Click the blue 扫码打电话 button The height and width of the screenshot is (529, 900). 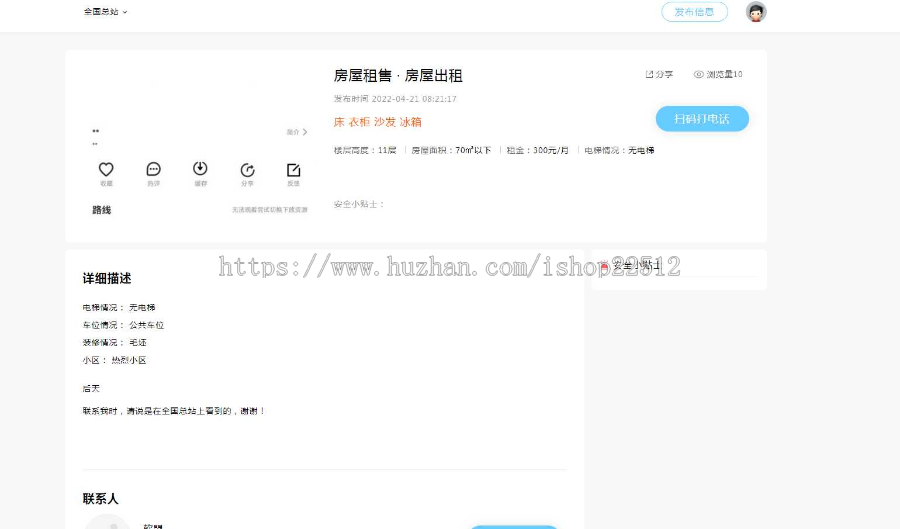click(x=702, y=119)
